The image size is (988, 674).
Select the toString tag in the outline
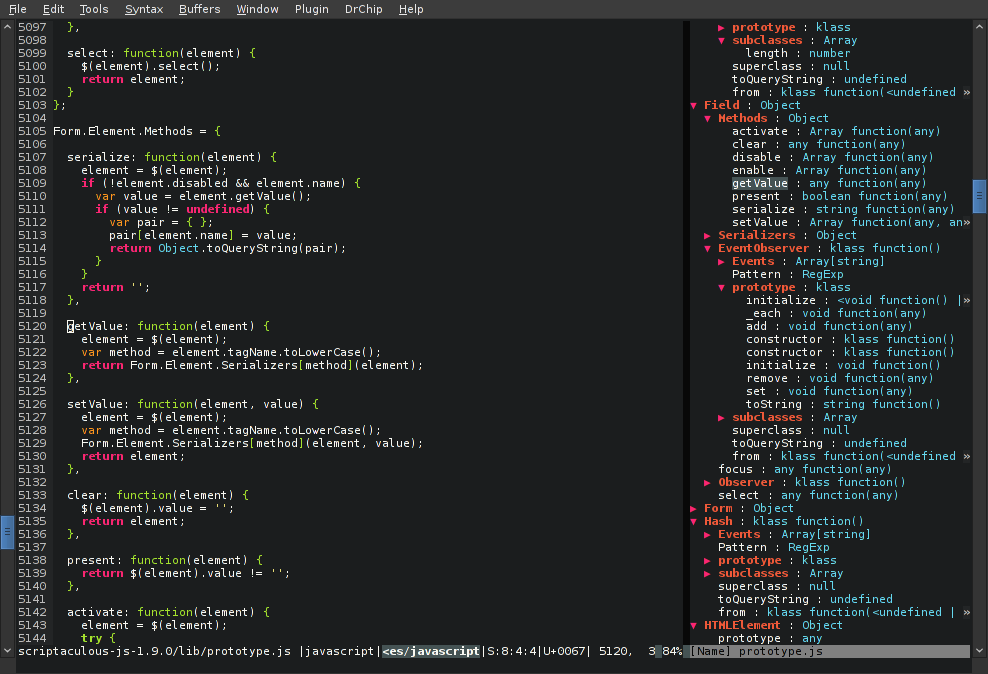click(773, 404)
